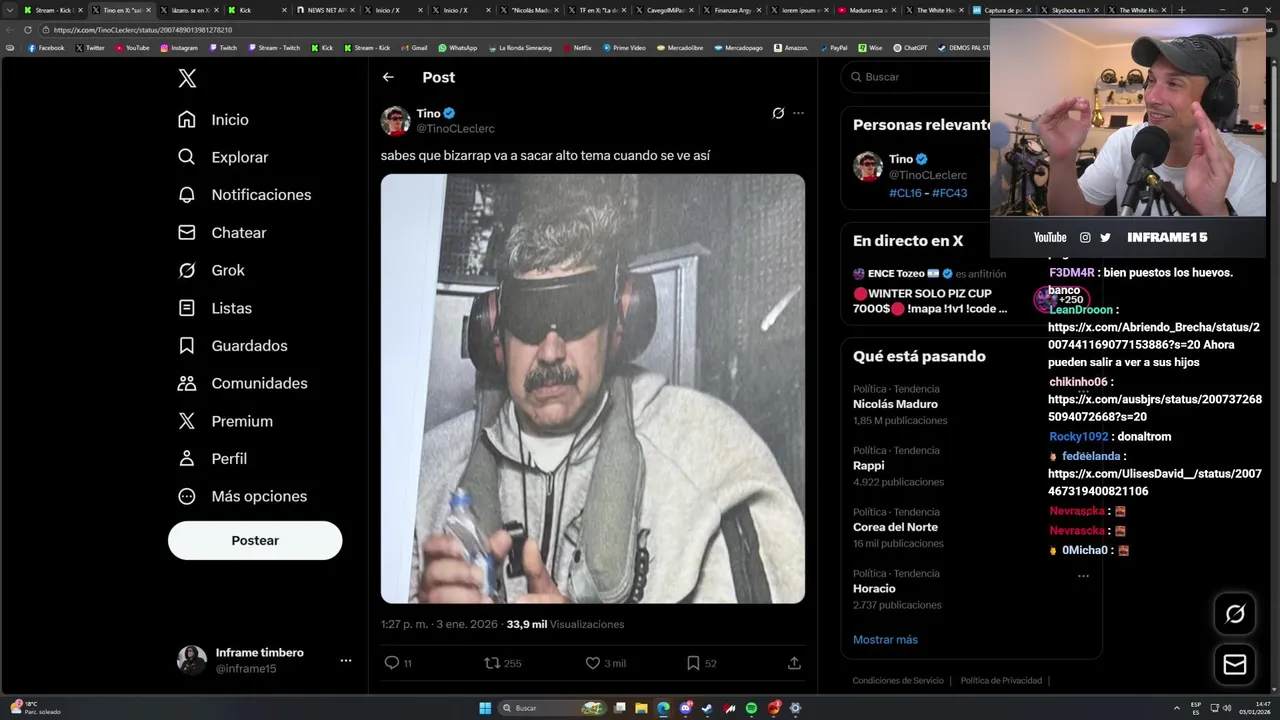Open the post image of the man
Image resolution: width=1280 pixels, height=720 pixels.
(x=593, y=389)
